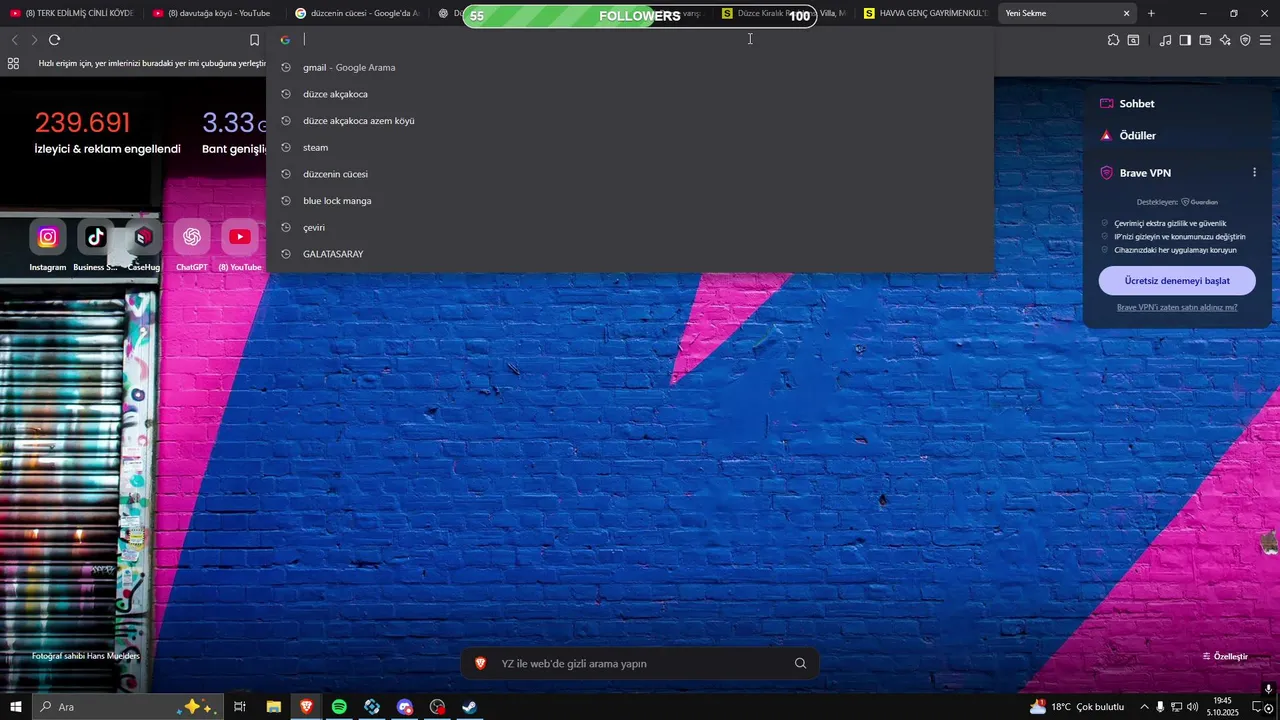Click the microphone icon in system tray
1280x720 pixels.
[1160, 707]
